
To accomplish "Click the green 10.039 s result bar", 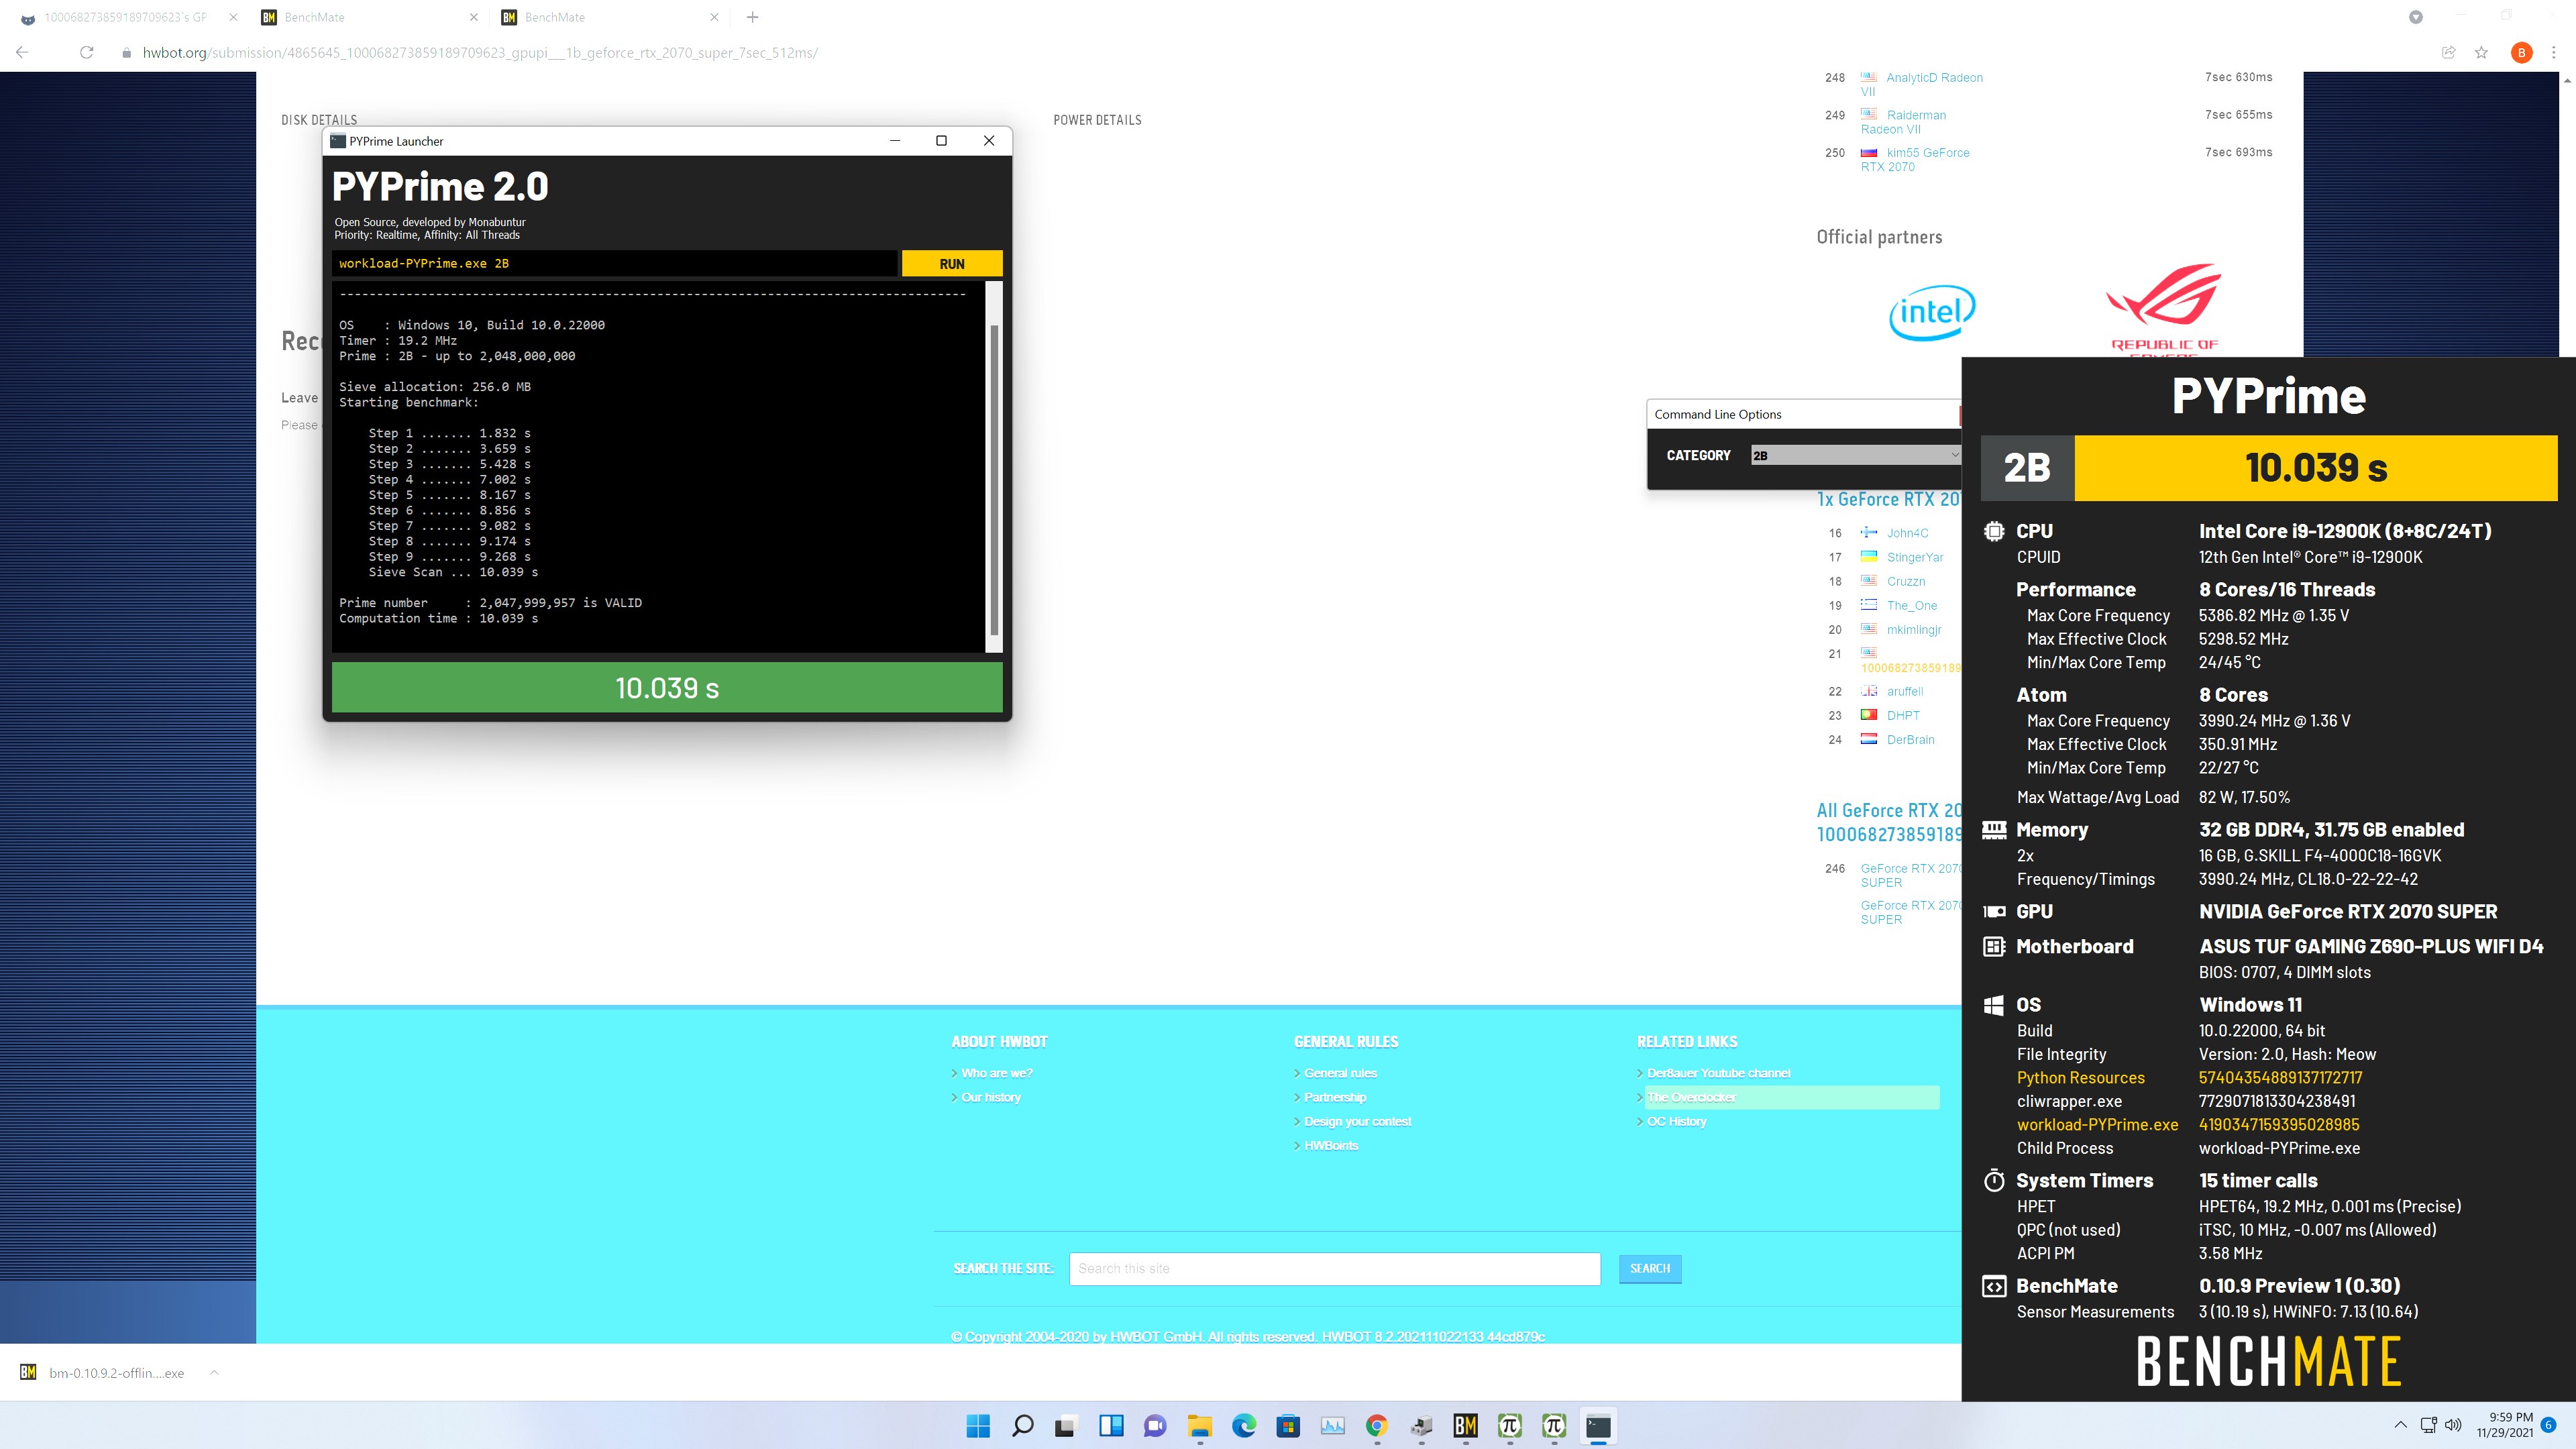I will coord(667,687).
